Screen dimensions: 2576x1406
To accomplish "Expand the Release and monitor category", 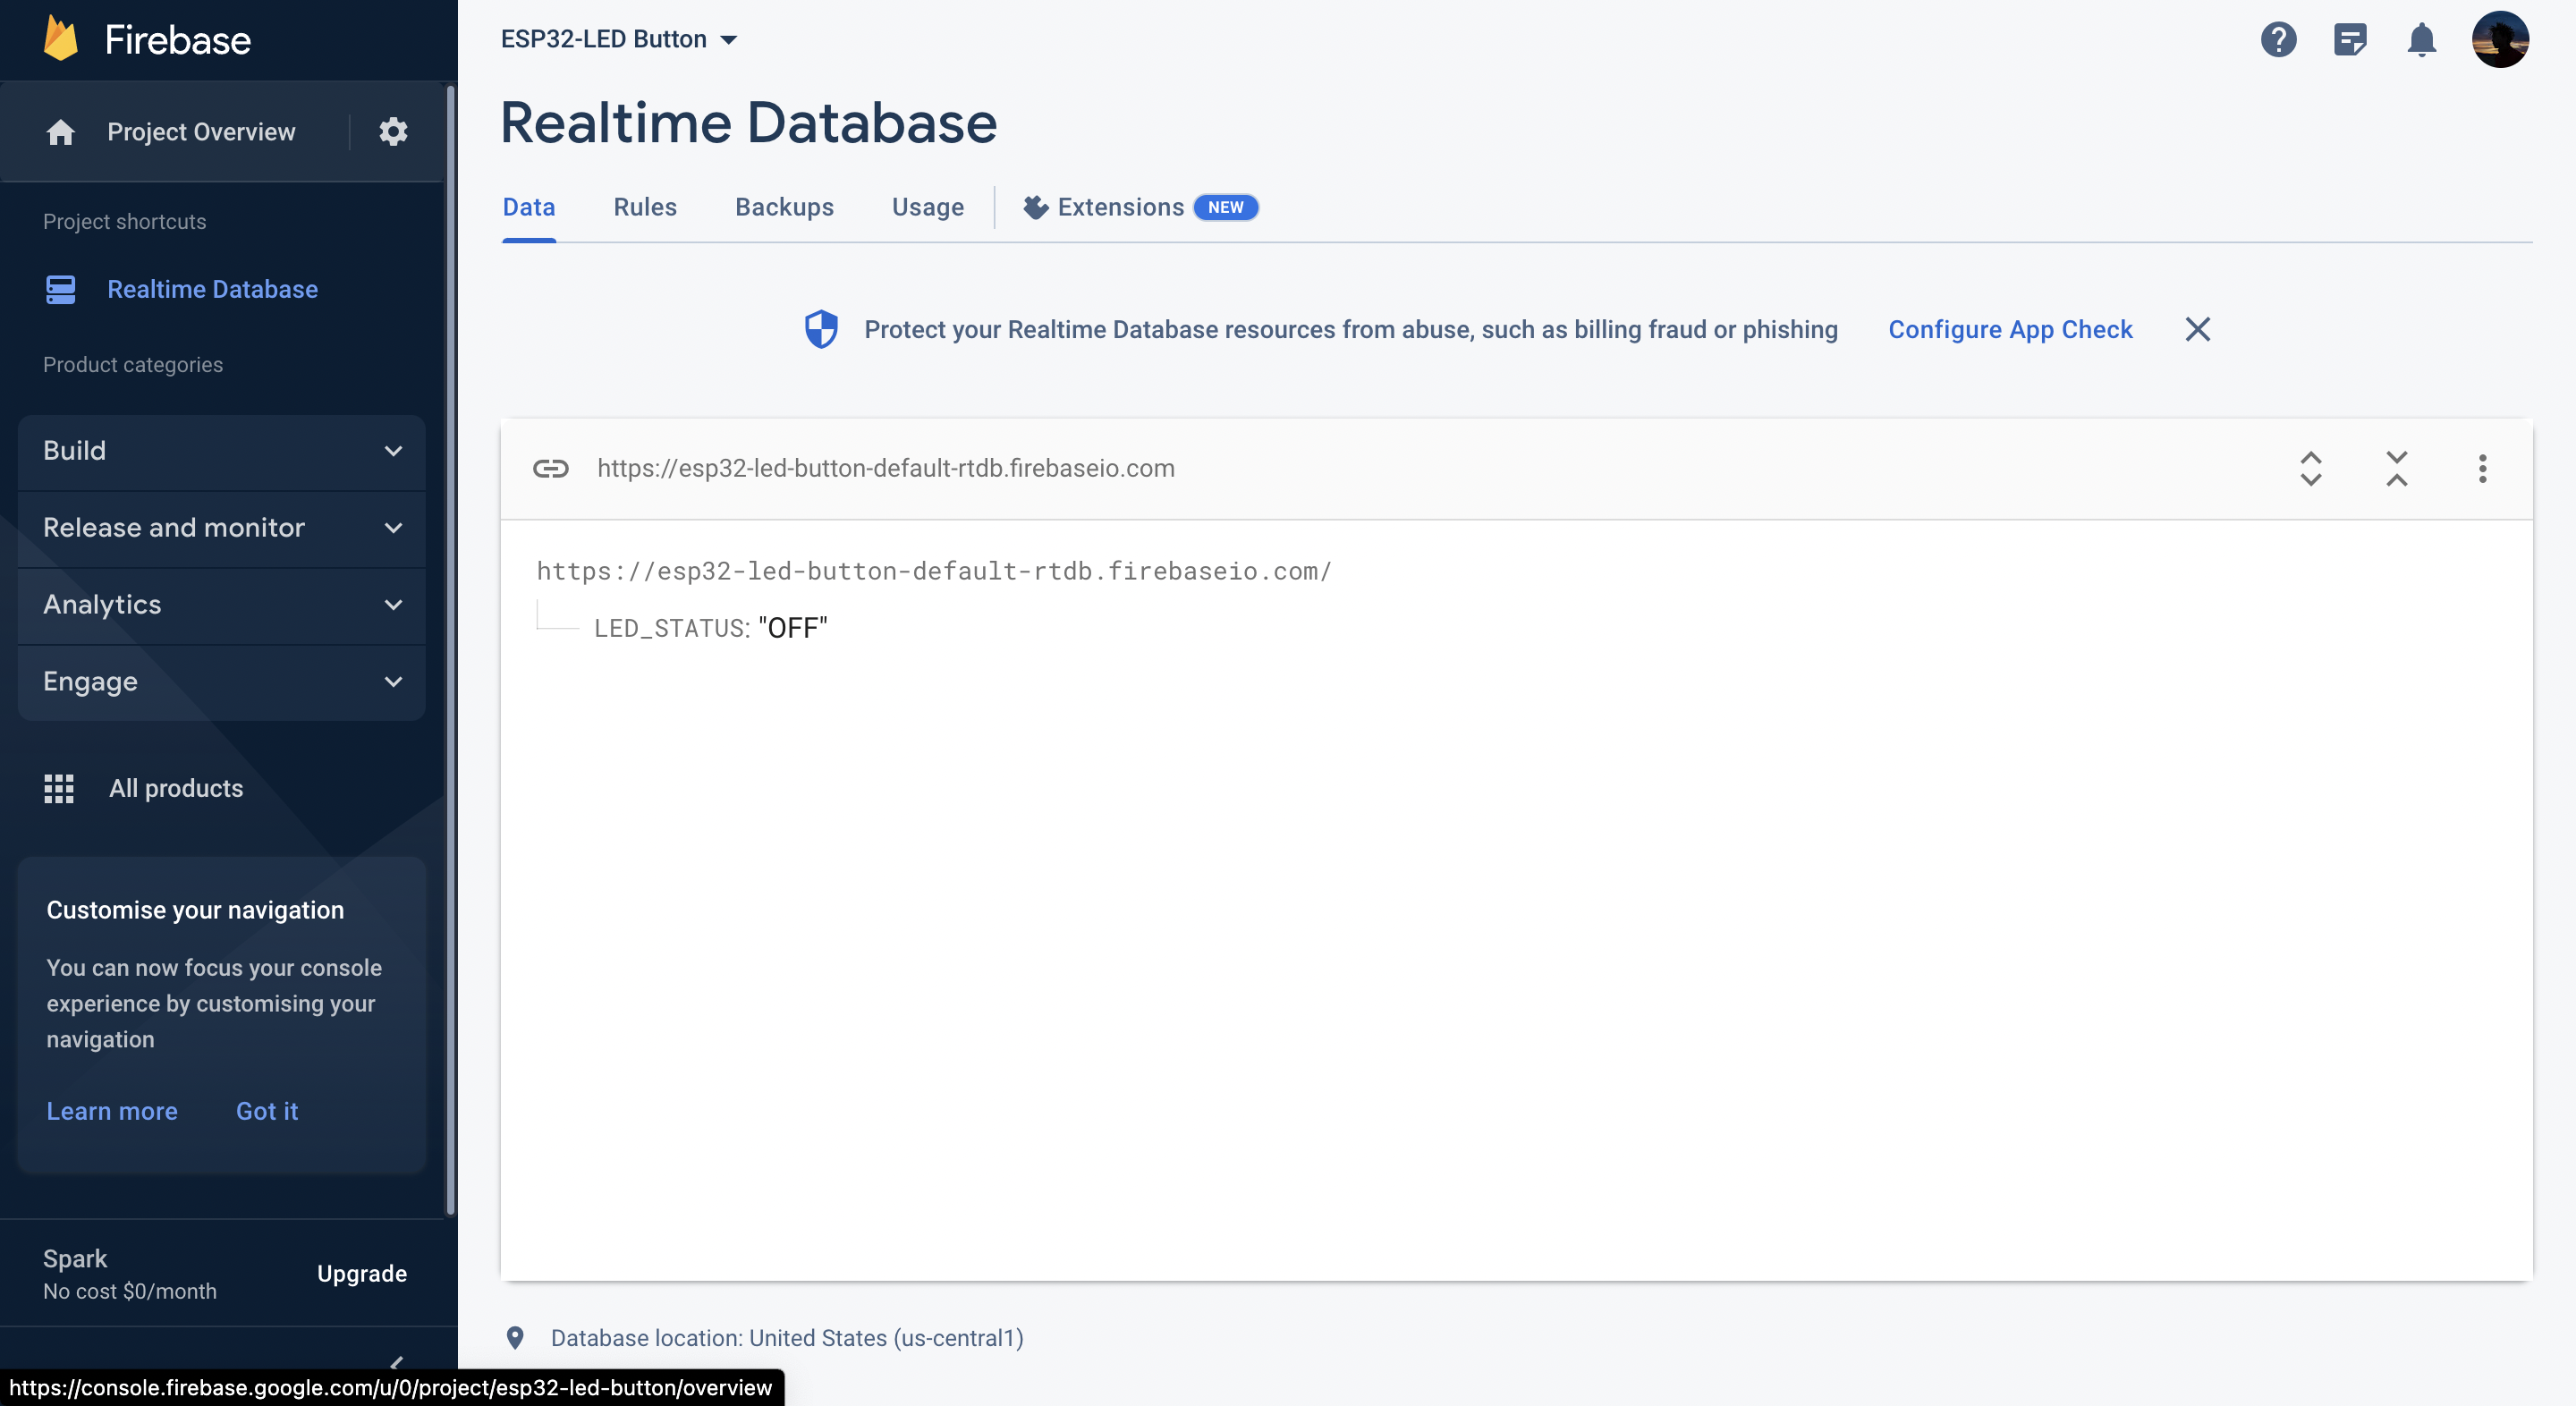I will 222,528.
